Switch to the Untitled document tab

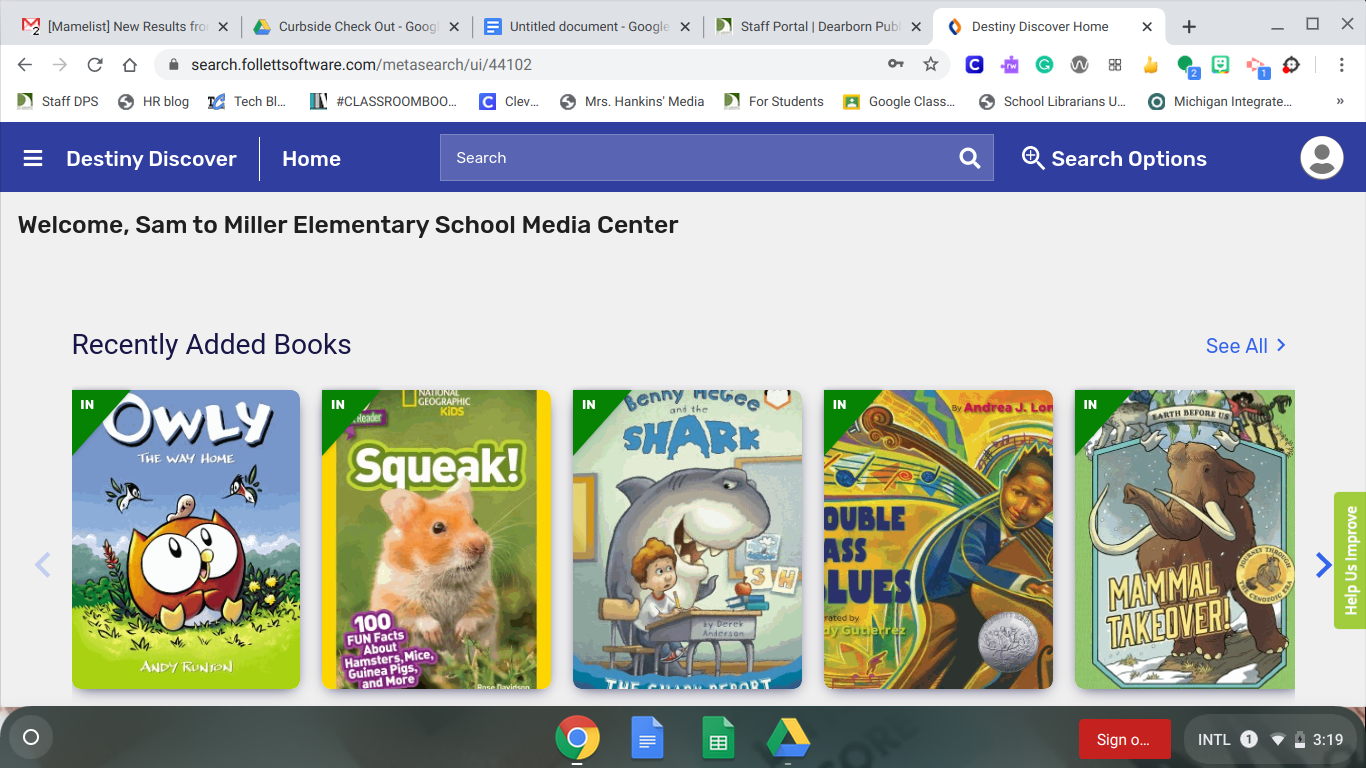tap(588, 27)
